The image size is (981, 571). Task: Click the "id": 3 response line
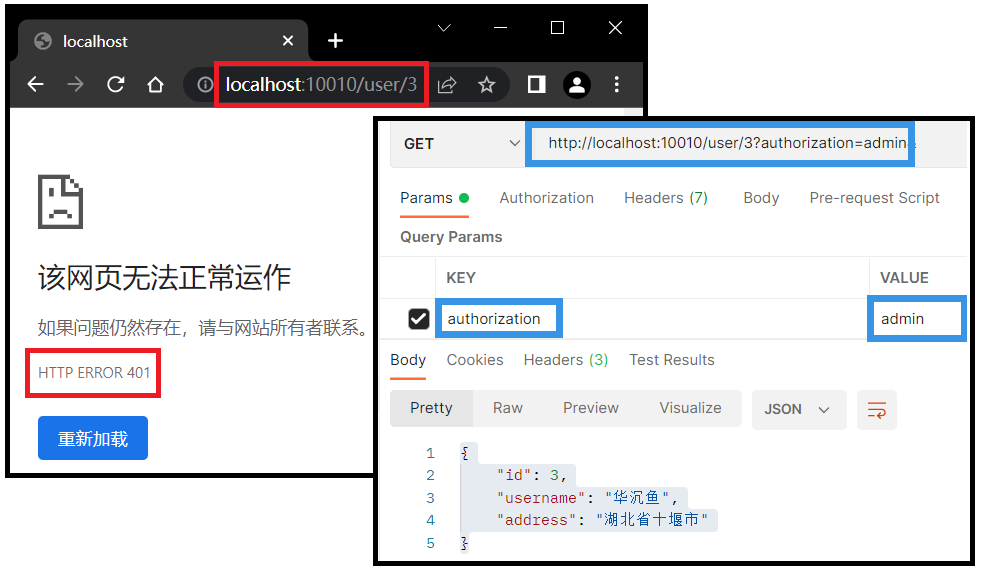point(531,475)
